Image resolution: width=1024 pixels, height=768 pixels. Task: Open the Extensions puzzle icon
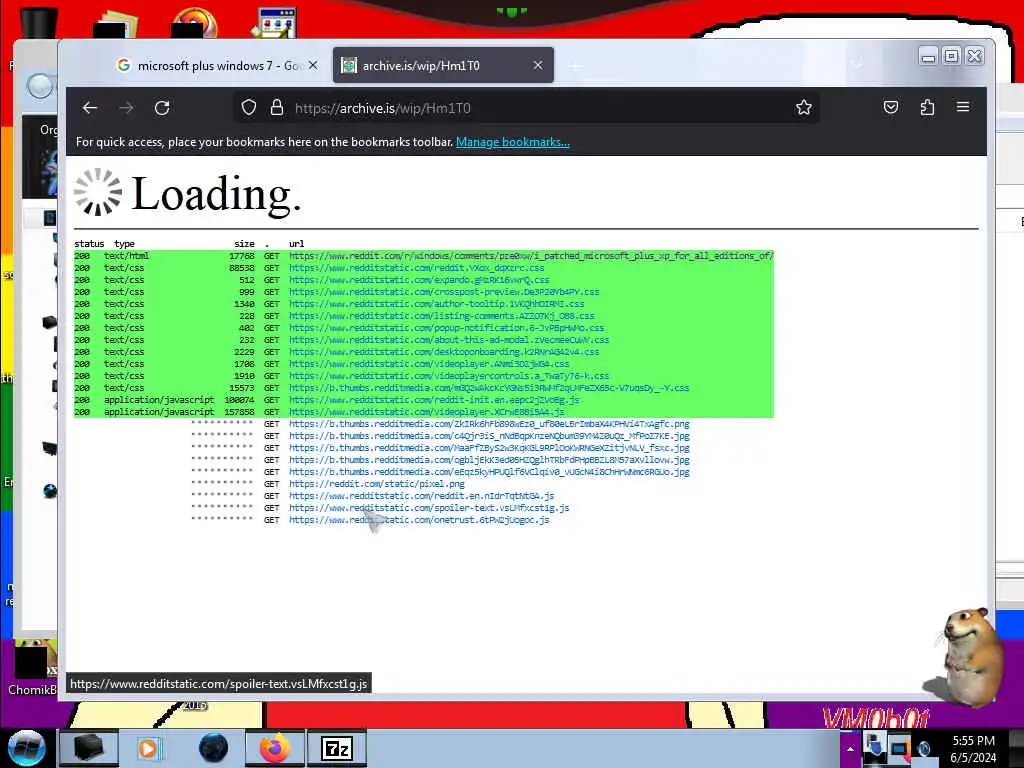click(927, 107)
